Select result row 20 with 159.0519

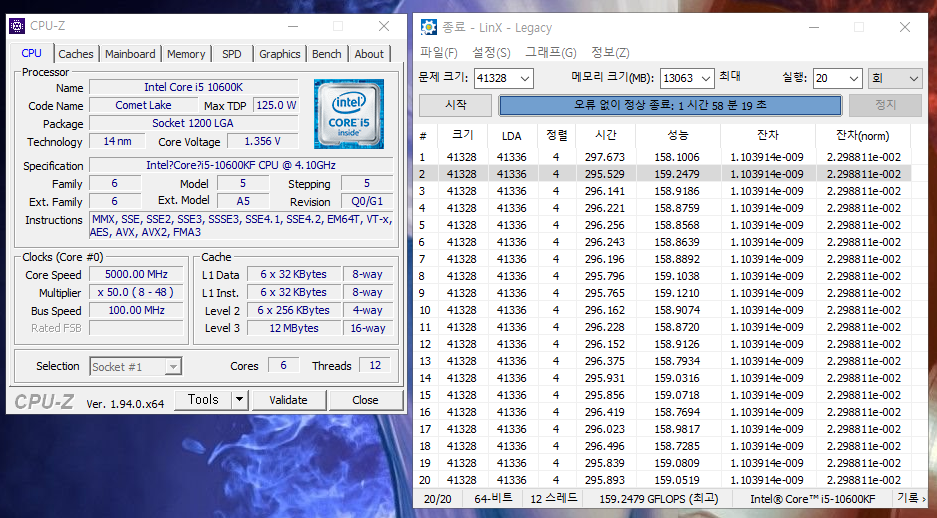click(663, 480)
